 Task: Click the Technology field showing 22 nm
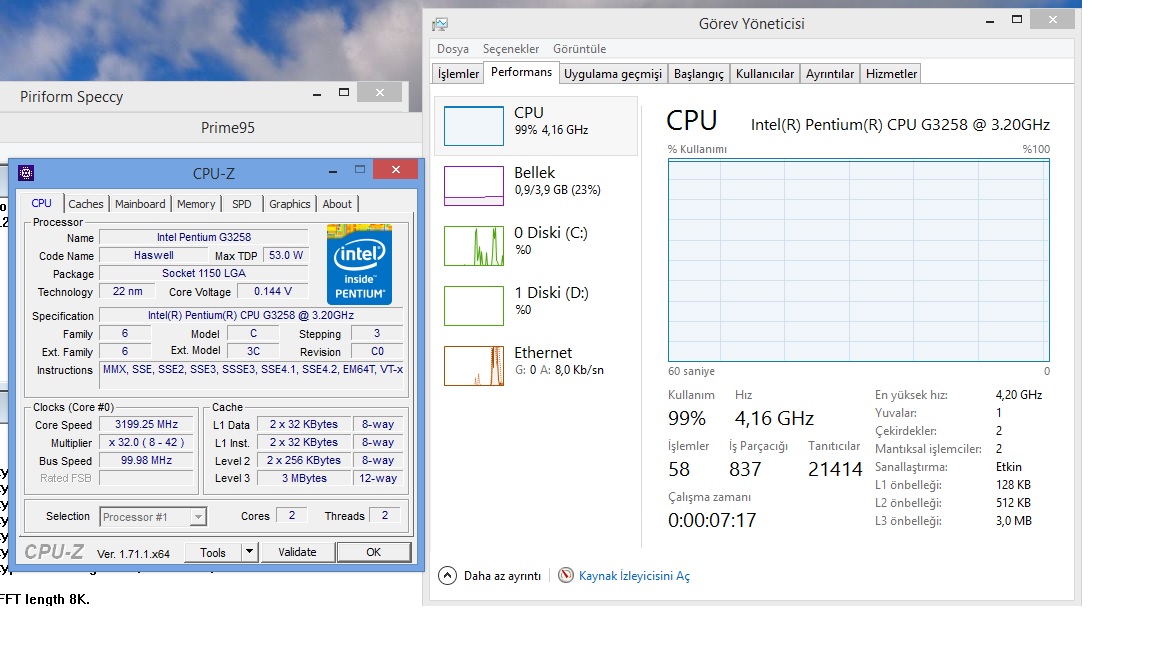pyautogui.click(x=127, y=291)
